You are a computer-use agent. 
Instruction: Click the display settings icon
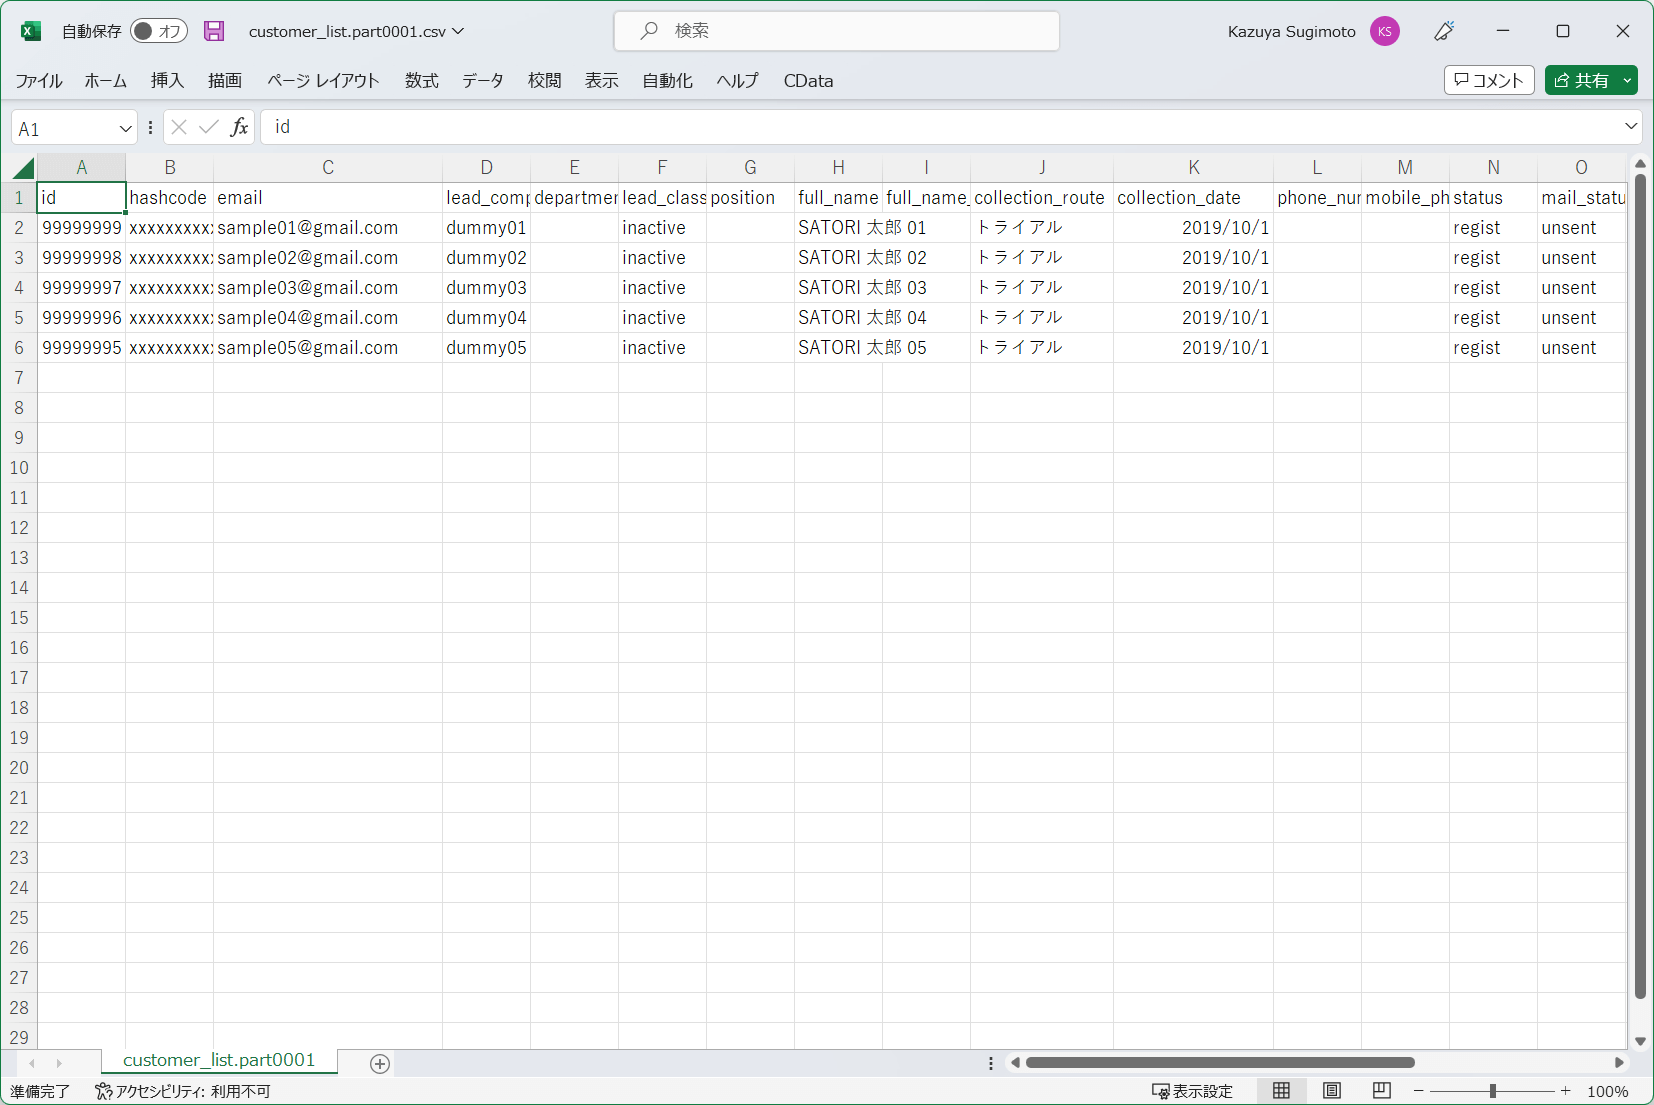(1161, 1091)
